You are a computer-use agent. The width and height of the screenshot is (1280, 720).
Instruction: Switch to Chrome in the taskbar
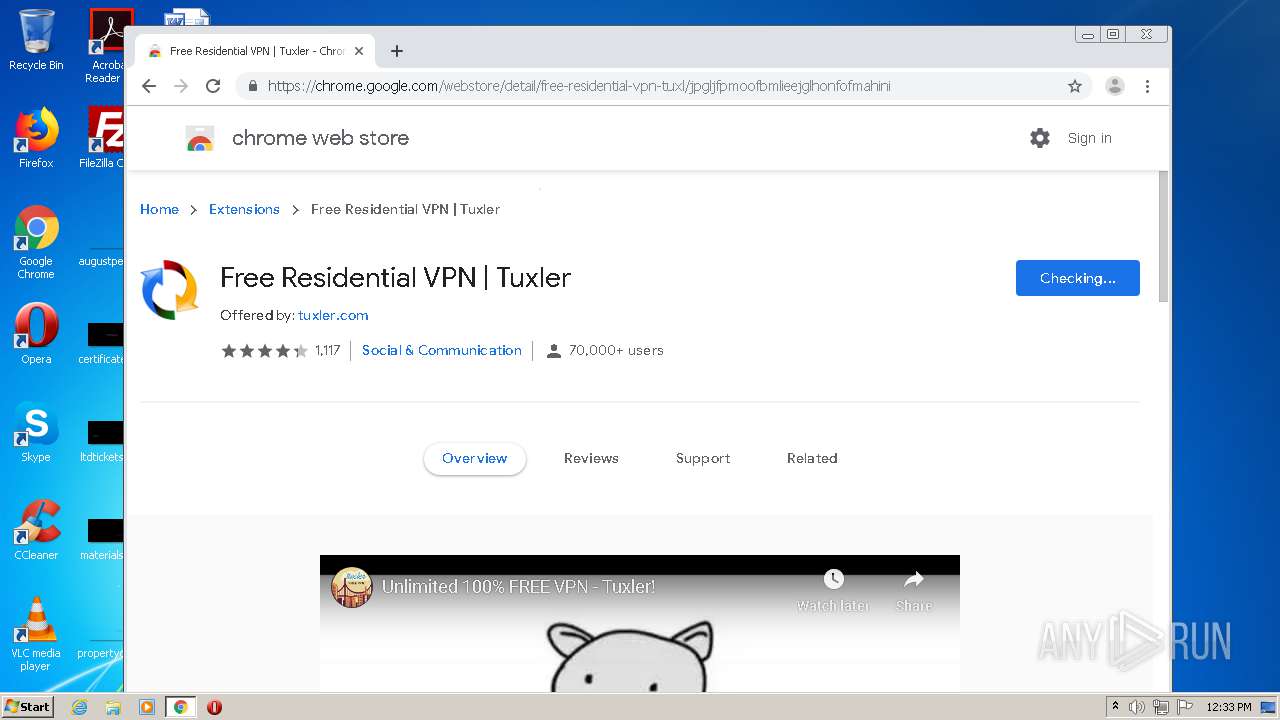(181, 707)
